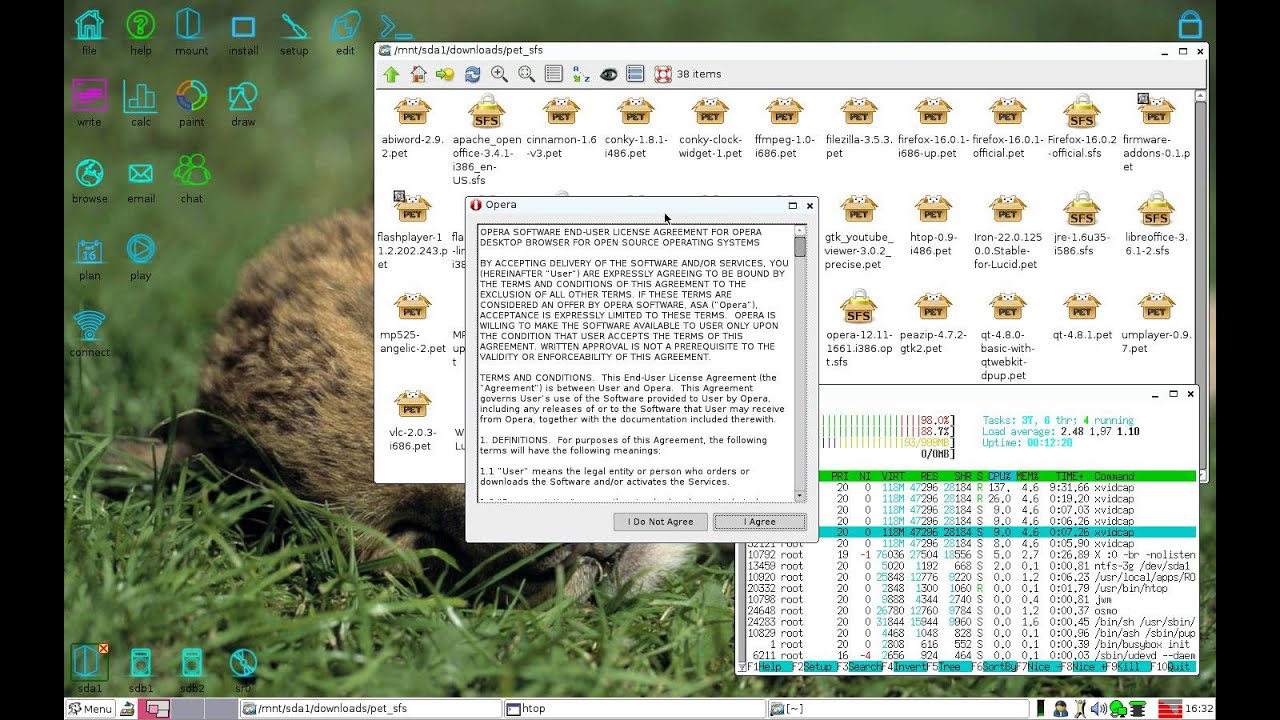The height and width of the screenshot is (720, 1280).
Task: Click F6 SortBy in htop
Action: (994, 666)
